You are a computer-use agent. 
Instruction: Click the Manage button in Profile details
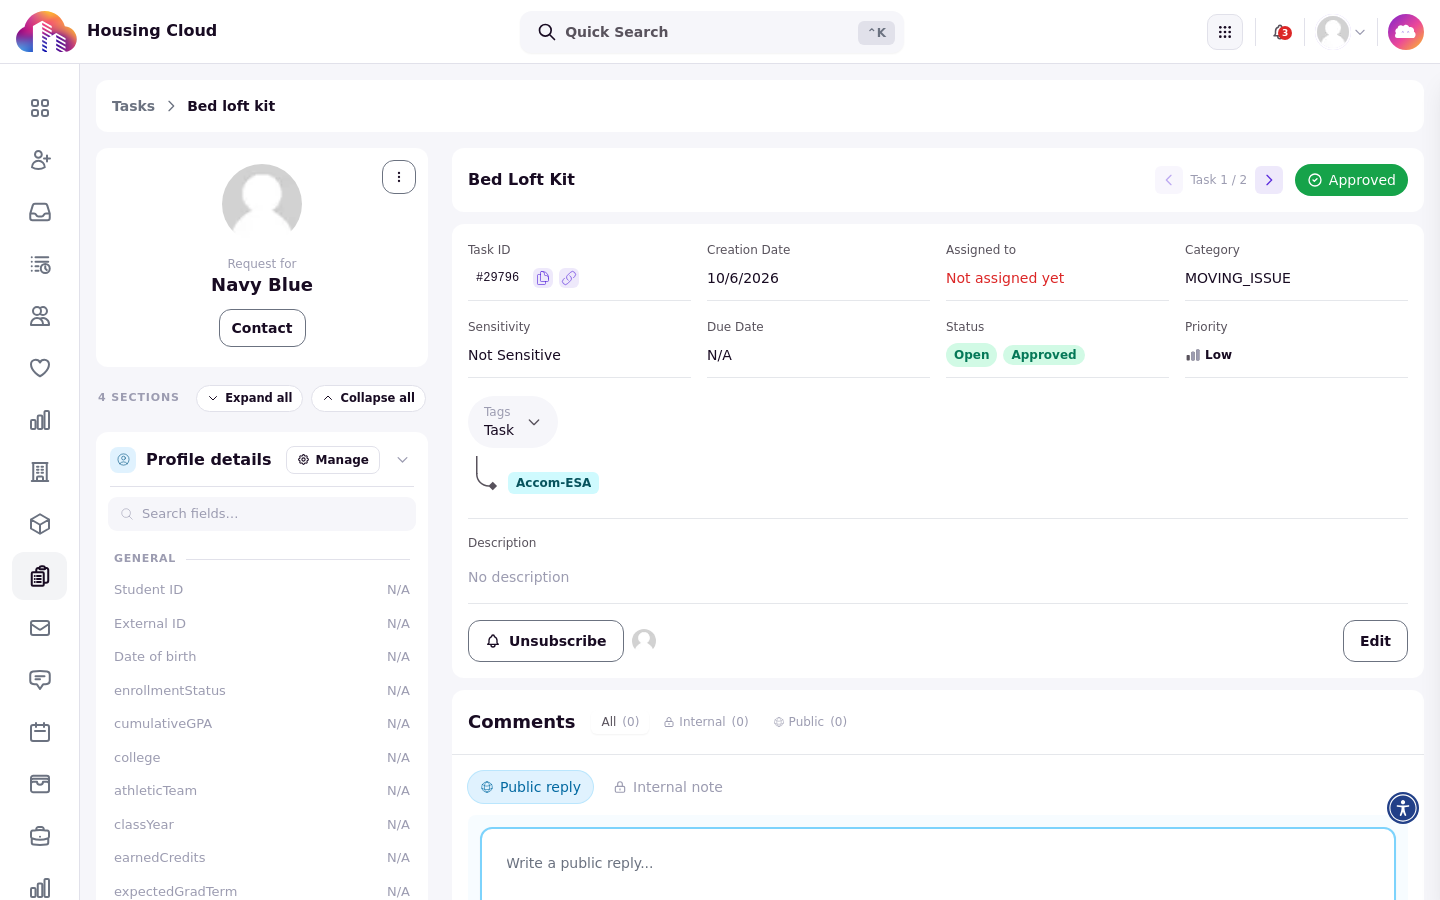click(x=333, y=460)
